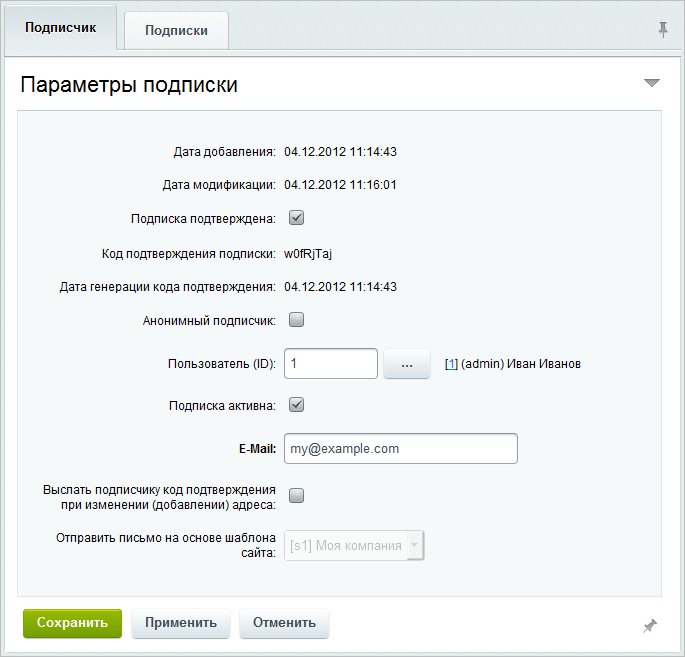Image resolution: width=685 pixels, height=657 pixels.
Task: Toggle the Подписка активна checkbox
Action: pos(296,406)
